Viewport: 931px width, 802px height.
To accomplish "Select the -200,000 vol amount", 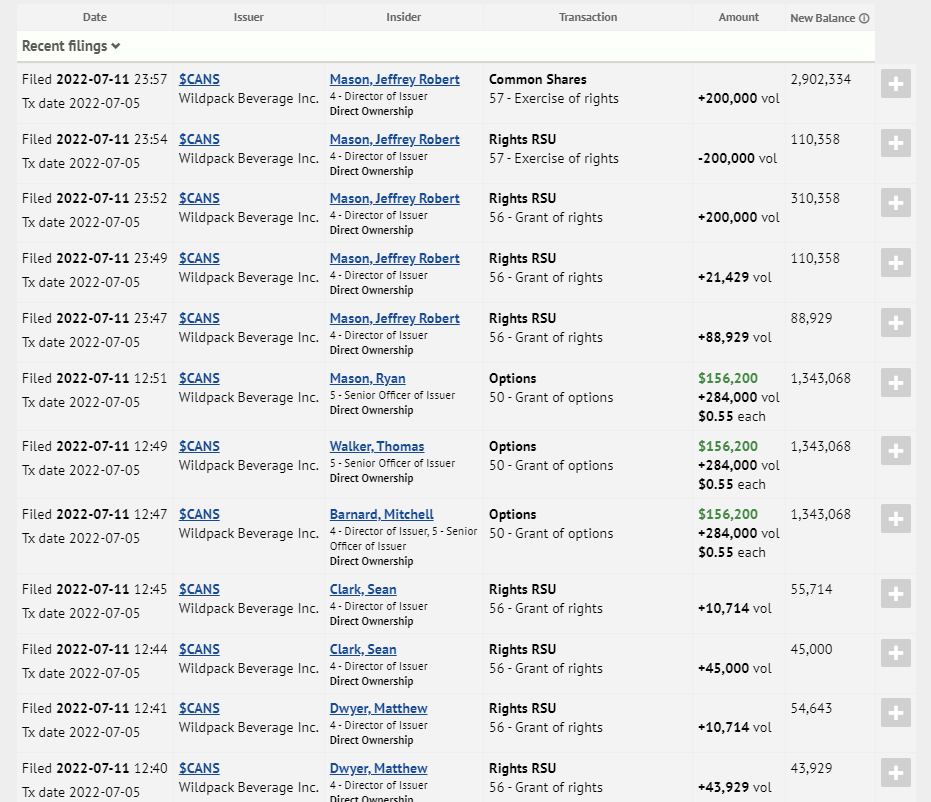I will coord(737,159).
